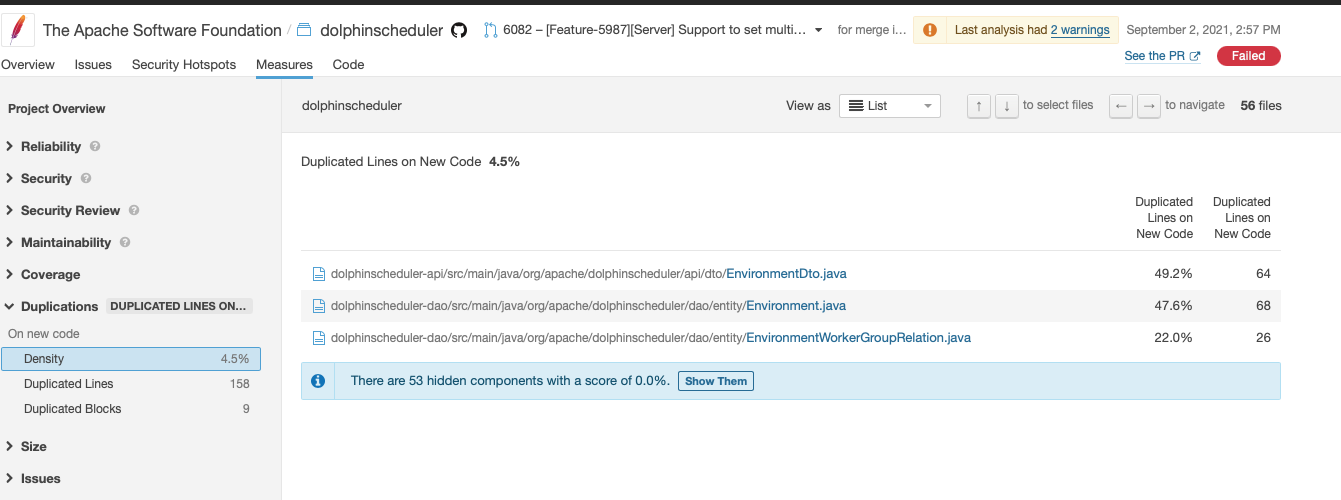Click The Apache Software Foundation link
This screenshot has height=500, width=1341.
pyautogui.click(x=162, y=30)
